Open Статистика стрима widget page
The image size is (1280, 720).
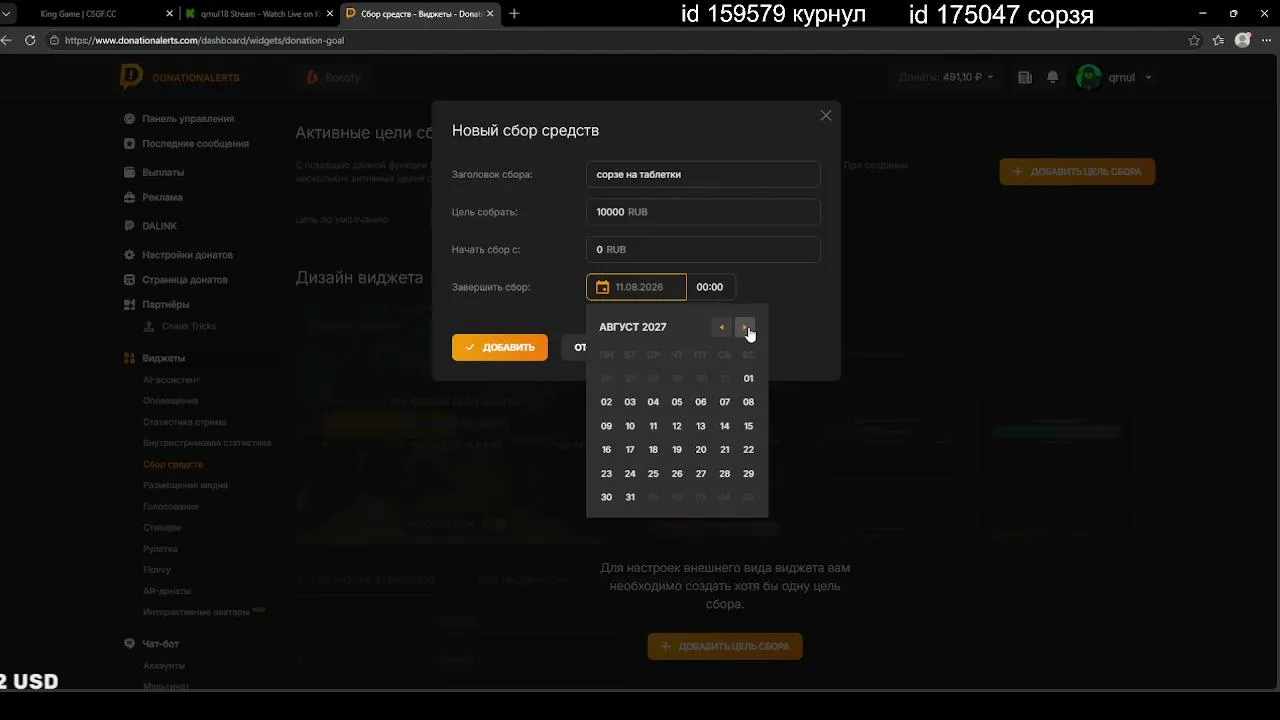pyautogui.click(x=184, y=422)
